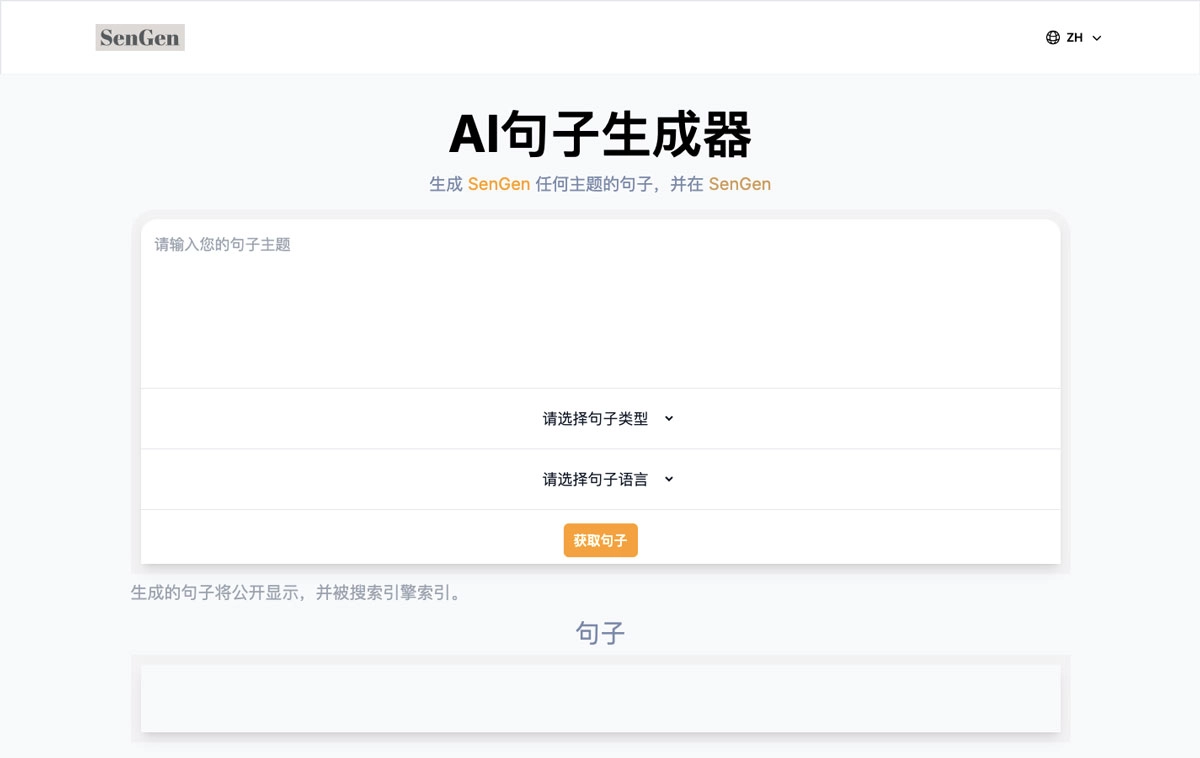Click the sentence topic input field
This screenshot has width=1200, height=758.
[x=600, y=300]
